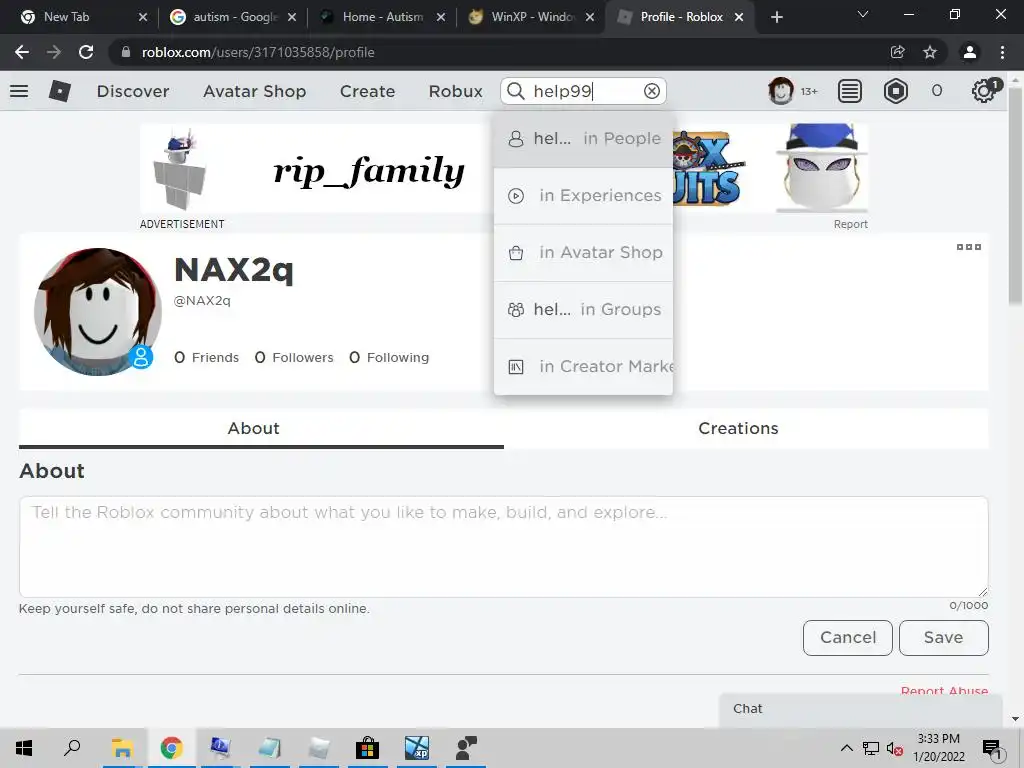Go forward with the browser forward arrow

(54, 52)
